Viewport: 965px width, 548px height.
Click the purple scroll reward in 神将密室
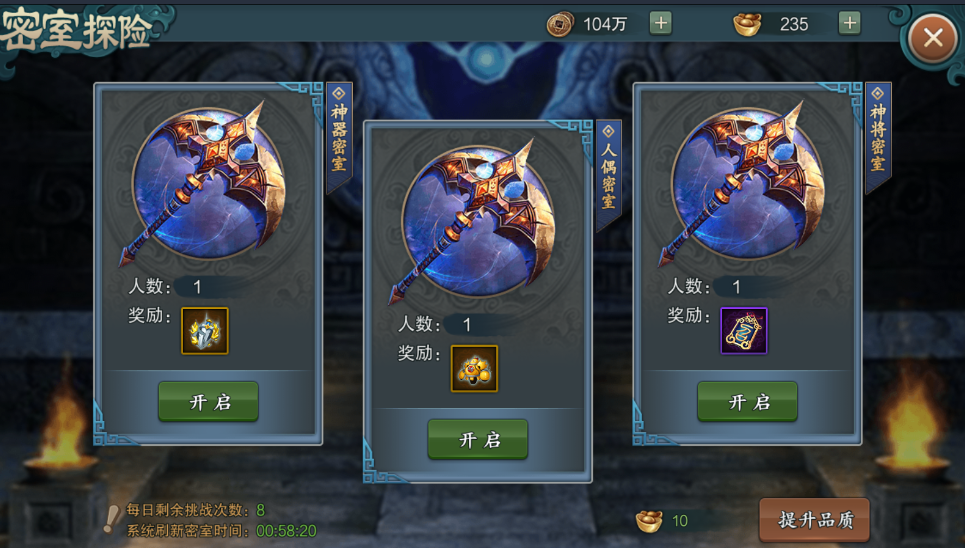pyautogui.click(x=744, y=331)
